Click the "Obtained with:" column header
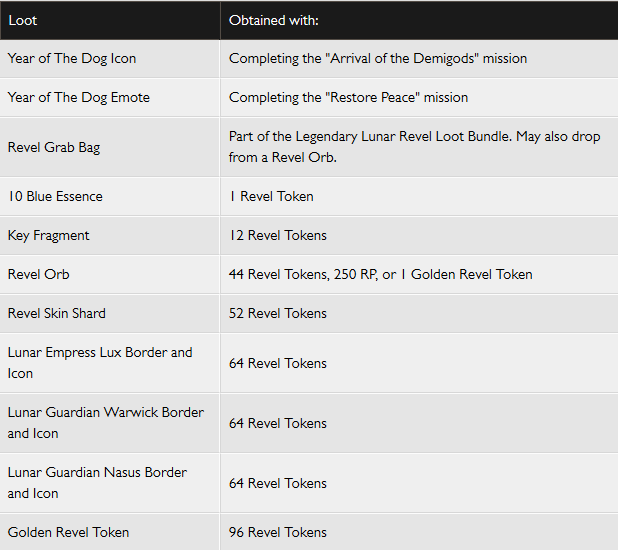Viewport: 618px width, 551px height. tap(274, 20)
